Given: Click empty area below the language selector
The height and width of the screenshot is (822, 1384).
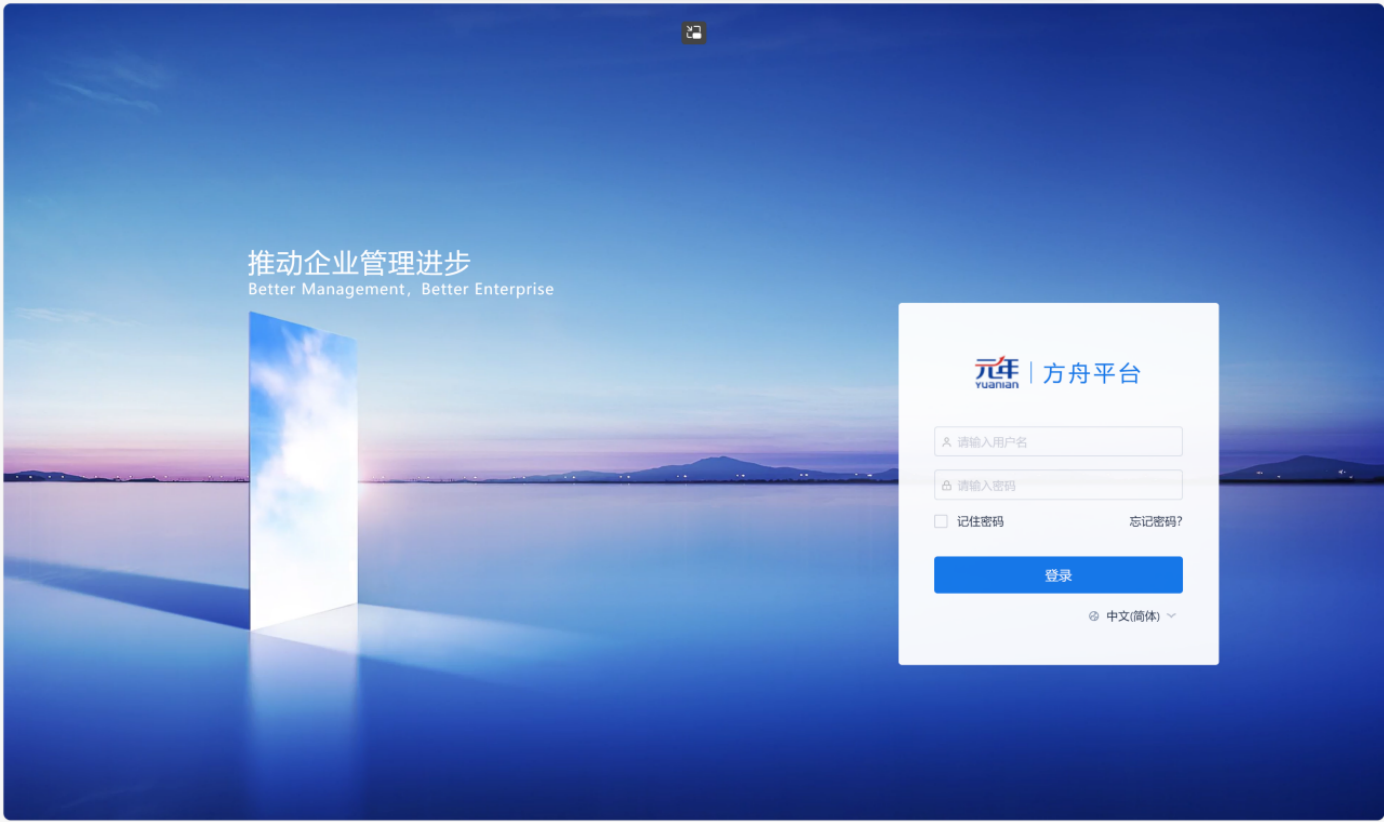Looking at the screenshot, I should [x=1058, y=645].
